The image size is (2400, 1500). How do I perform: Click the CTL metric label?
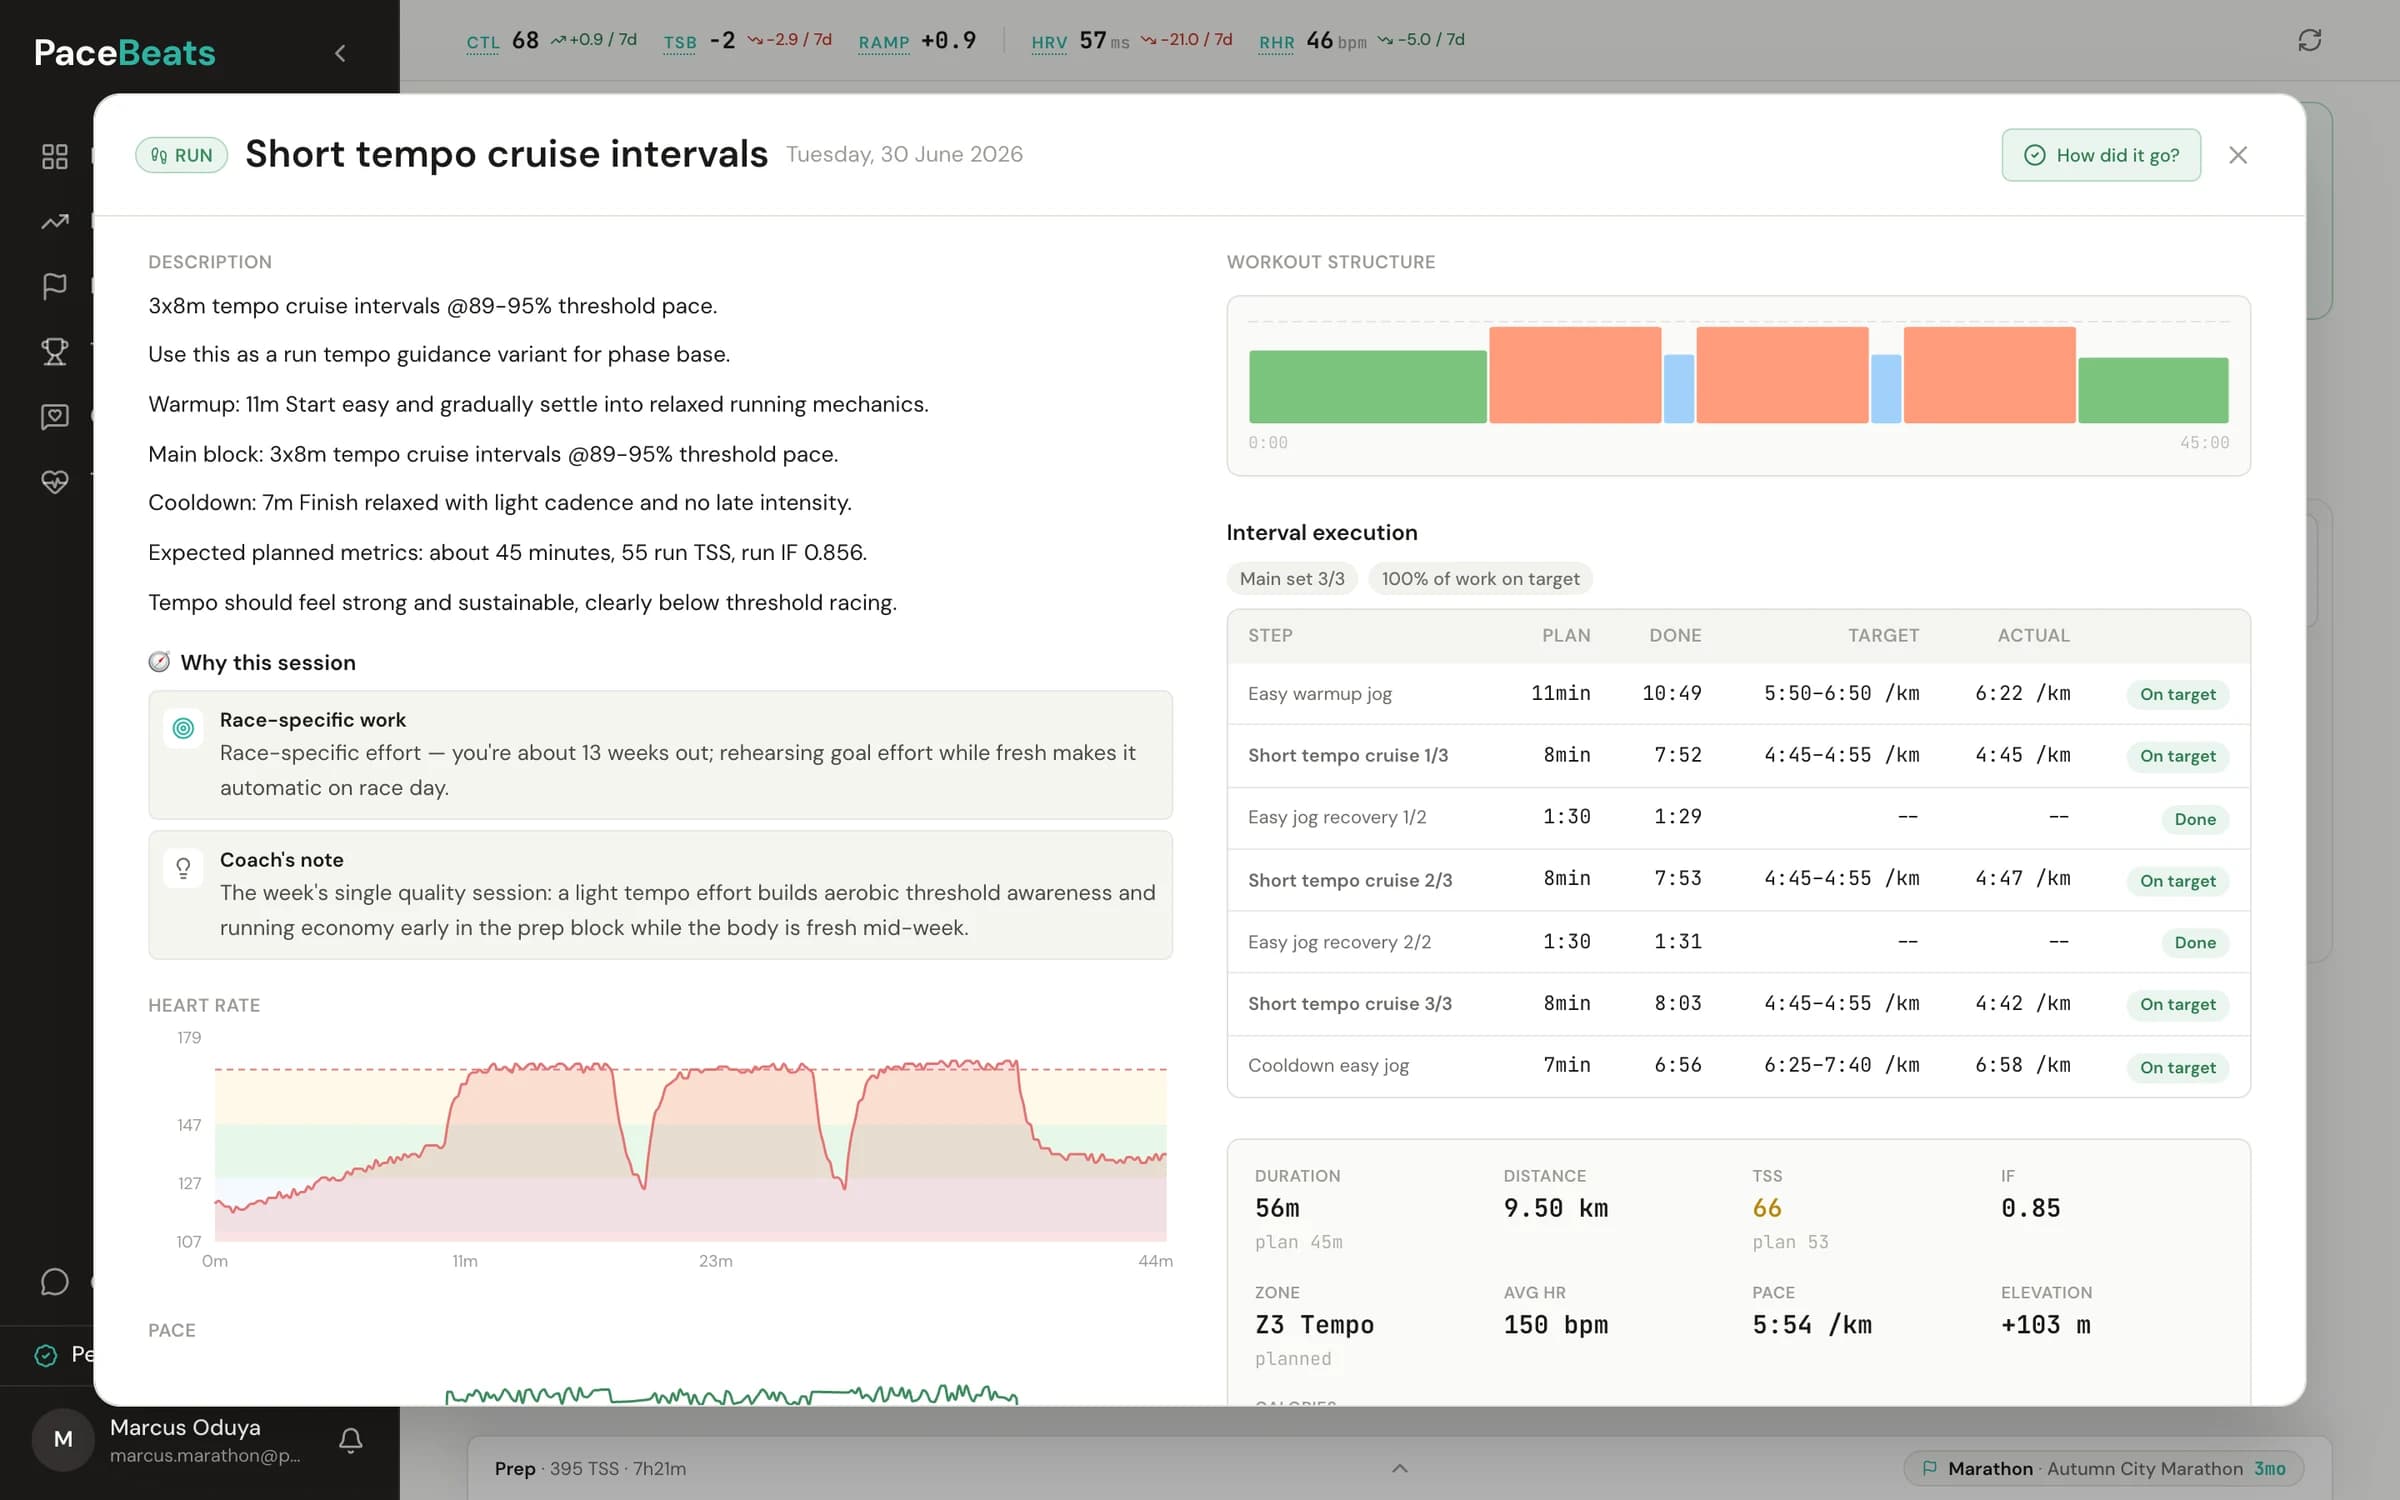click(x=483, y=42)
